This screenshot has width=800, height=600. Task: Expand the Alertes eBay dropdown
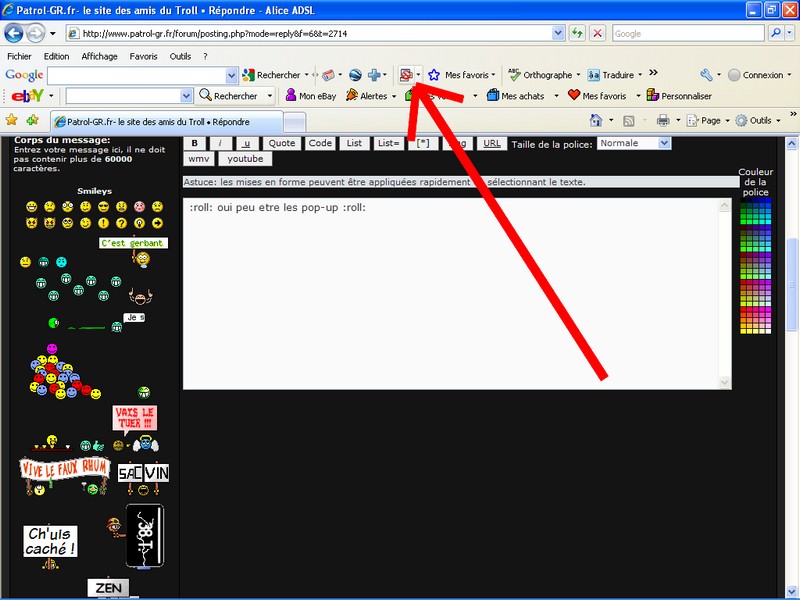[394, 96]
